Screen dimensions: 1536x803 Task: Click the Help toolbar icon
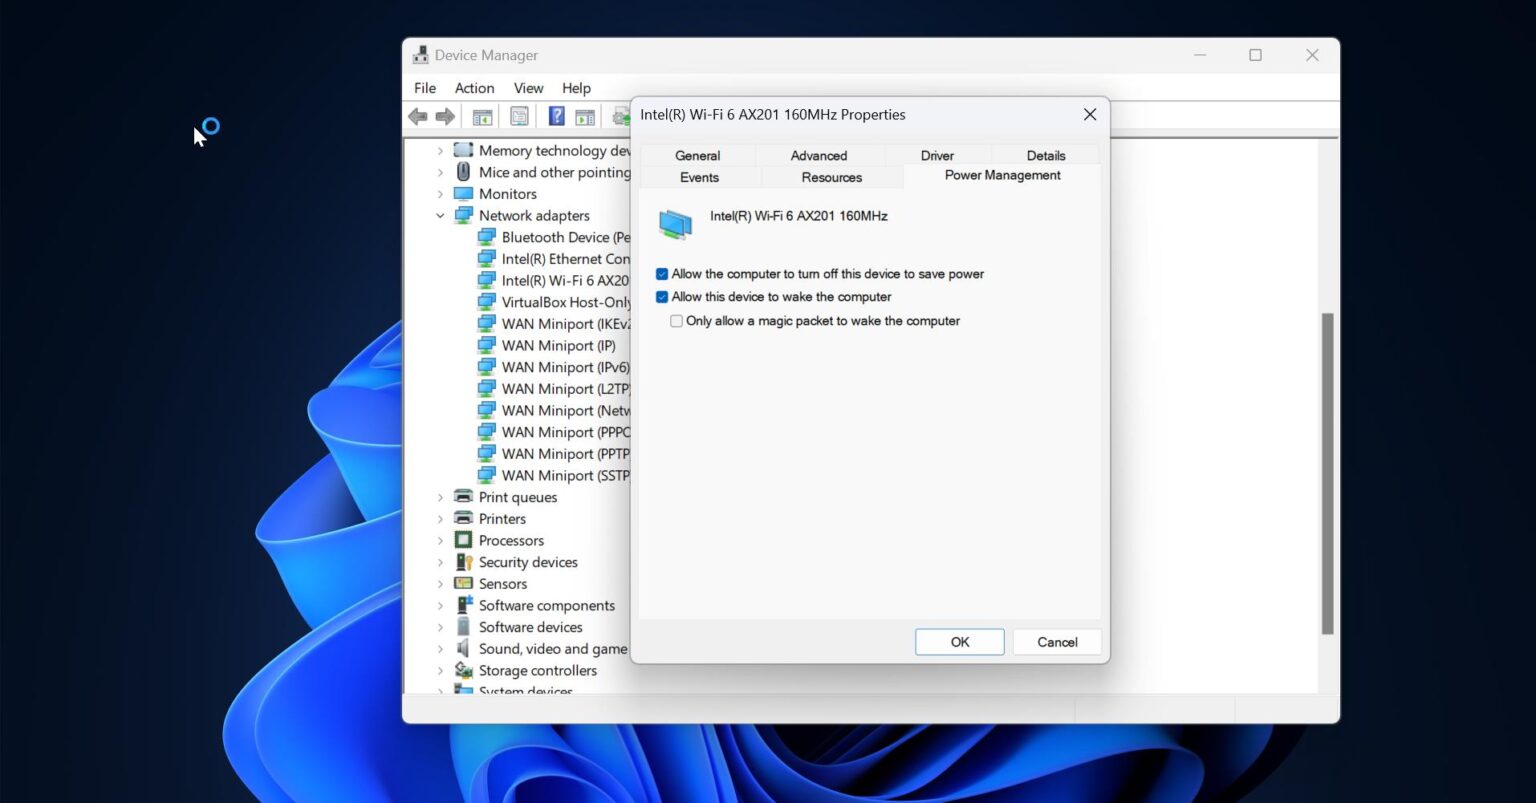[x=556, y=116]
